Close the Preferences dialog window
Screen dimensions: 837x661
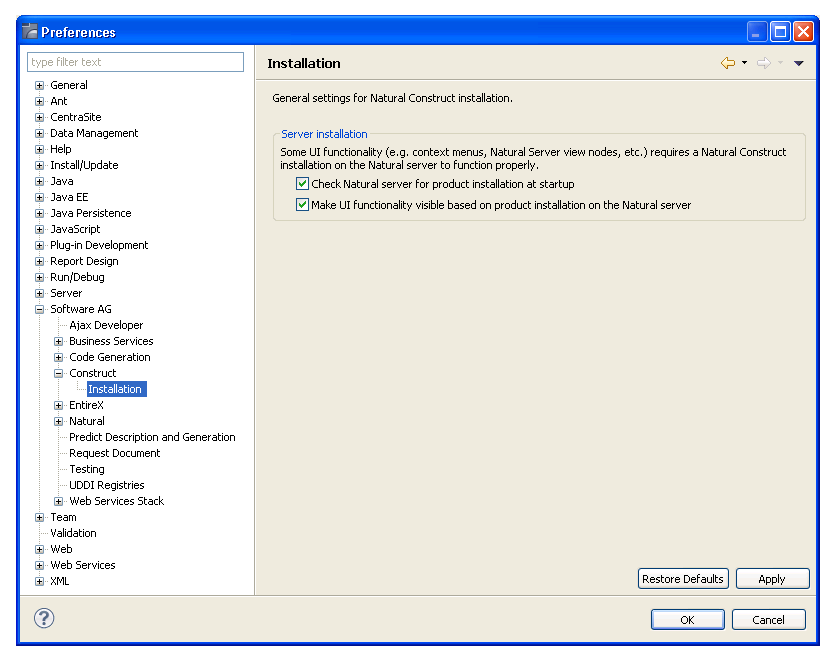point(803,32)
